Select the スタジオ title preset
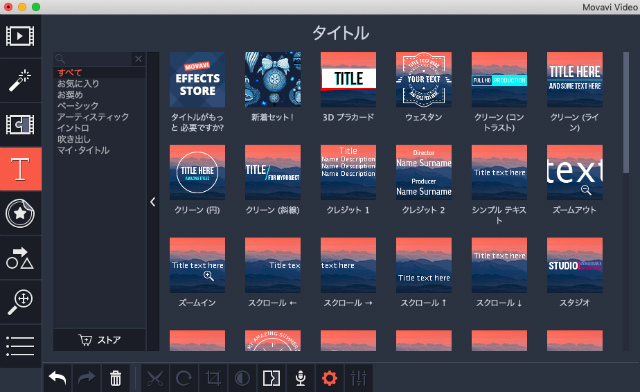 pos(575,265)
